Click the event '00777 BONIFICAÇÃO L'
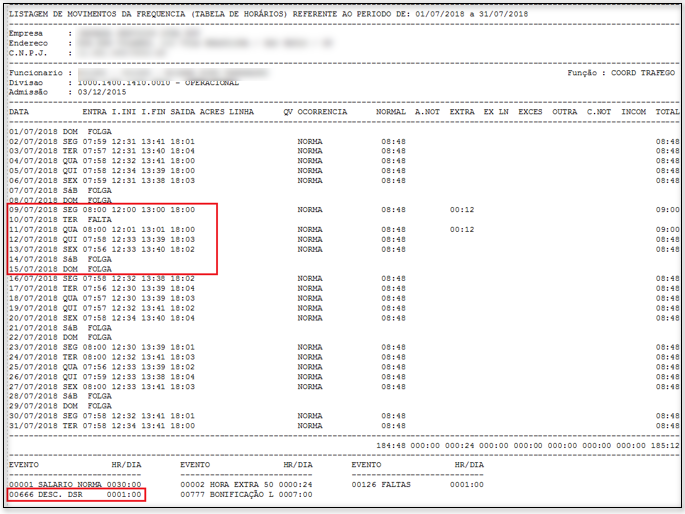The width and height of the screenshot is (685, 514). (x=227, y=495)
